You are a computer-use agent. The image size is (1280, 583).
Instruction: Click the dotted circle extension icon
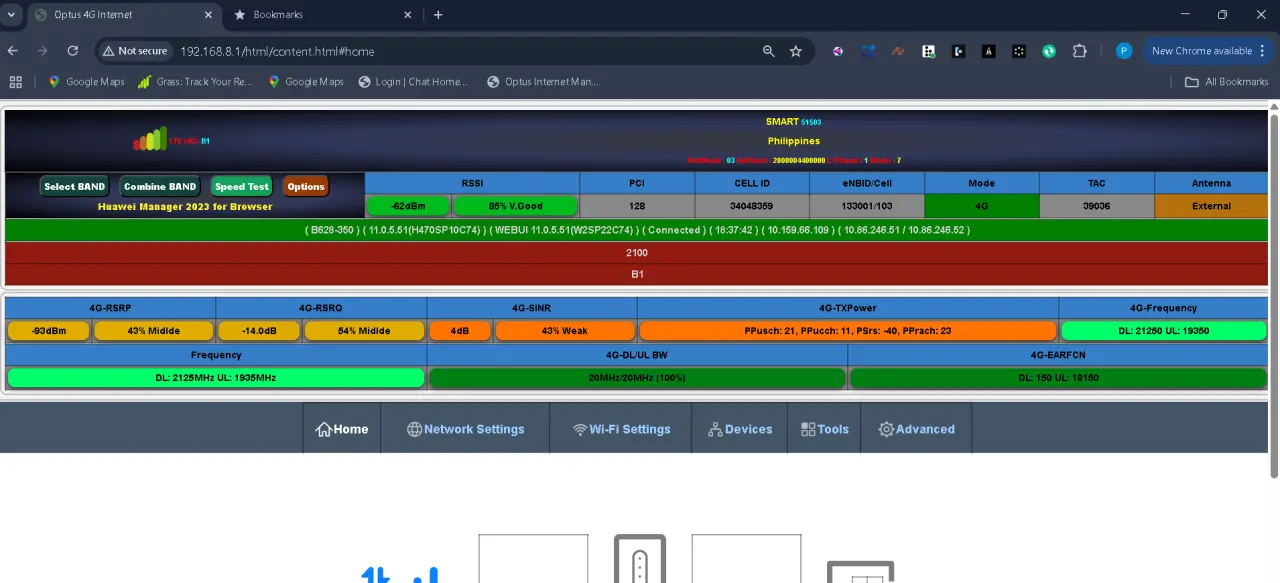click(1018, 51)
